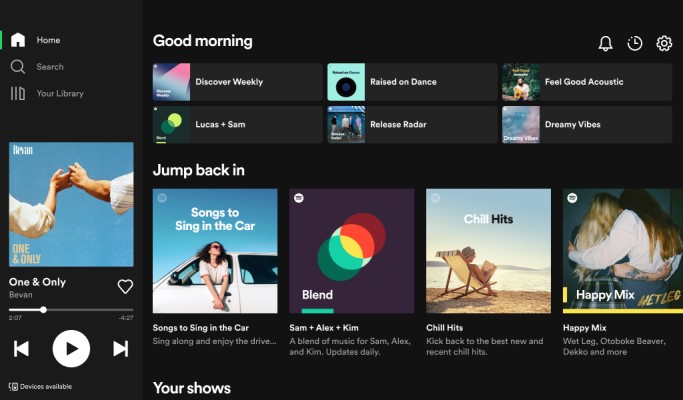
Task: Skip to next track
Action: click(121, 349)
